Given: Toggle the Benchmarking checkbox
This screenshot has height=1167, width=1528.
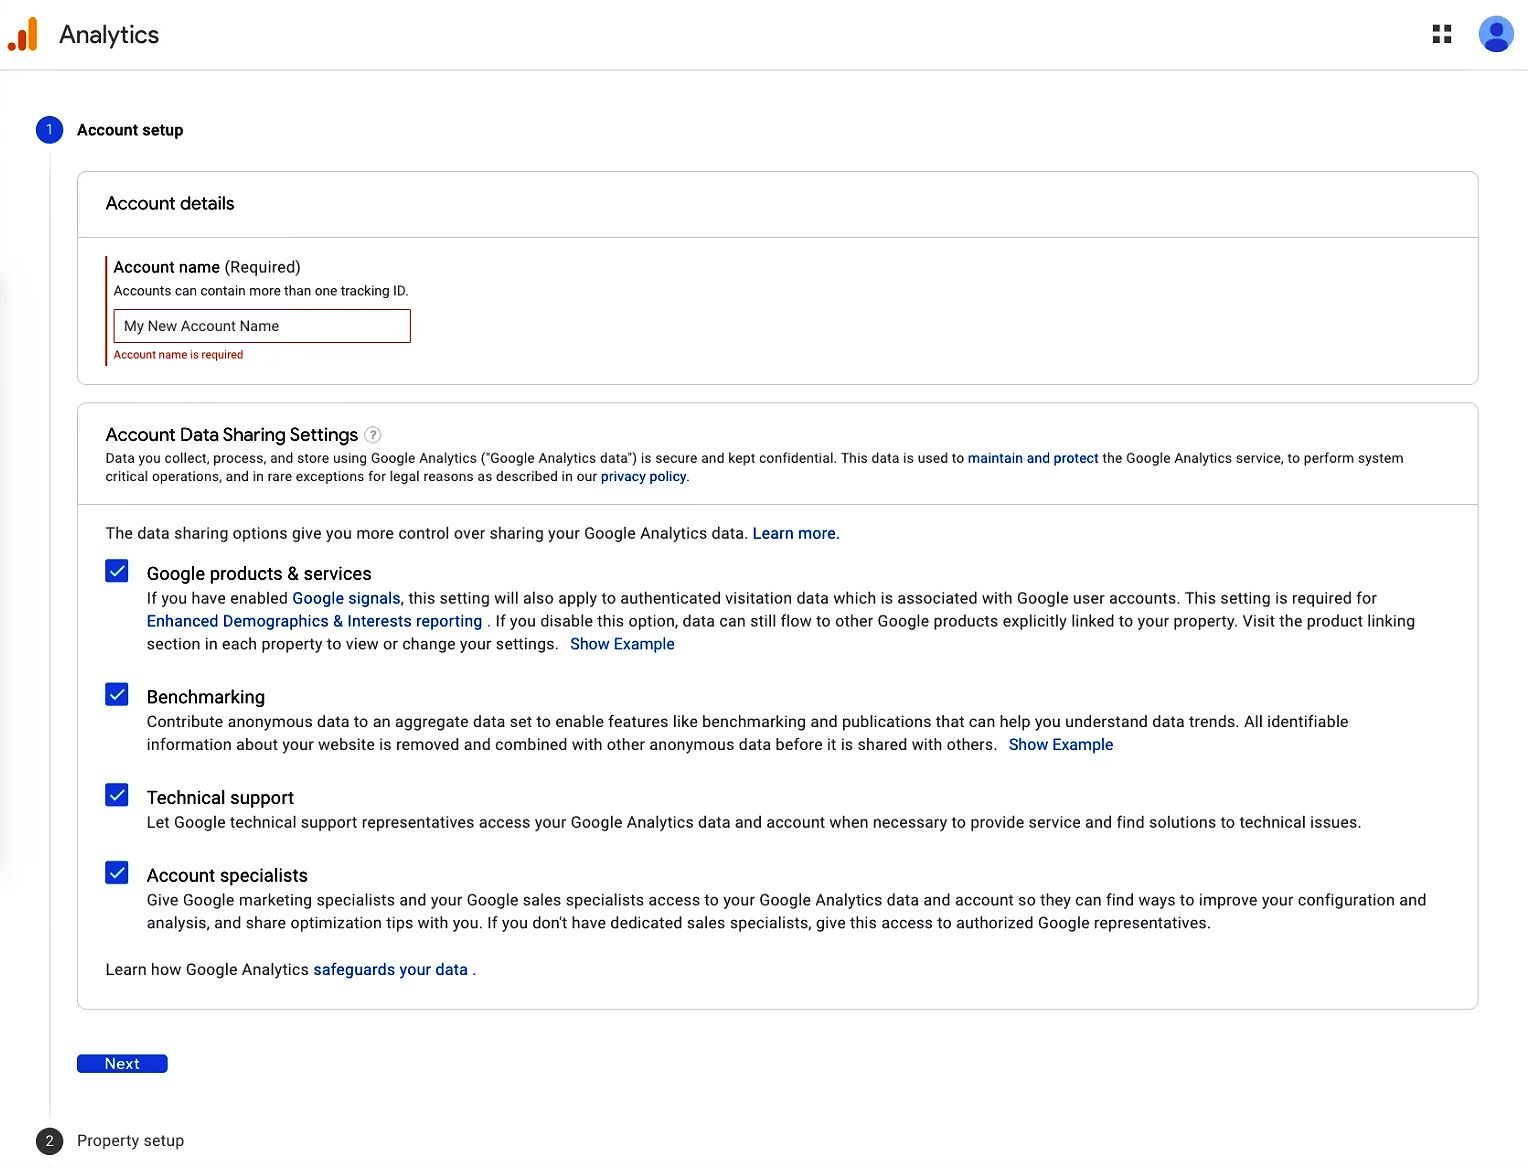Looking at the screenshot, I should (x=117, y=695).
